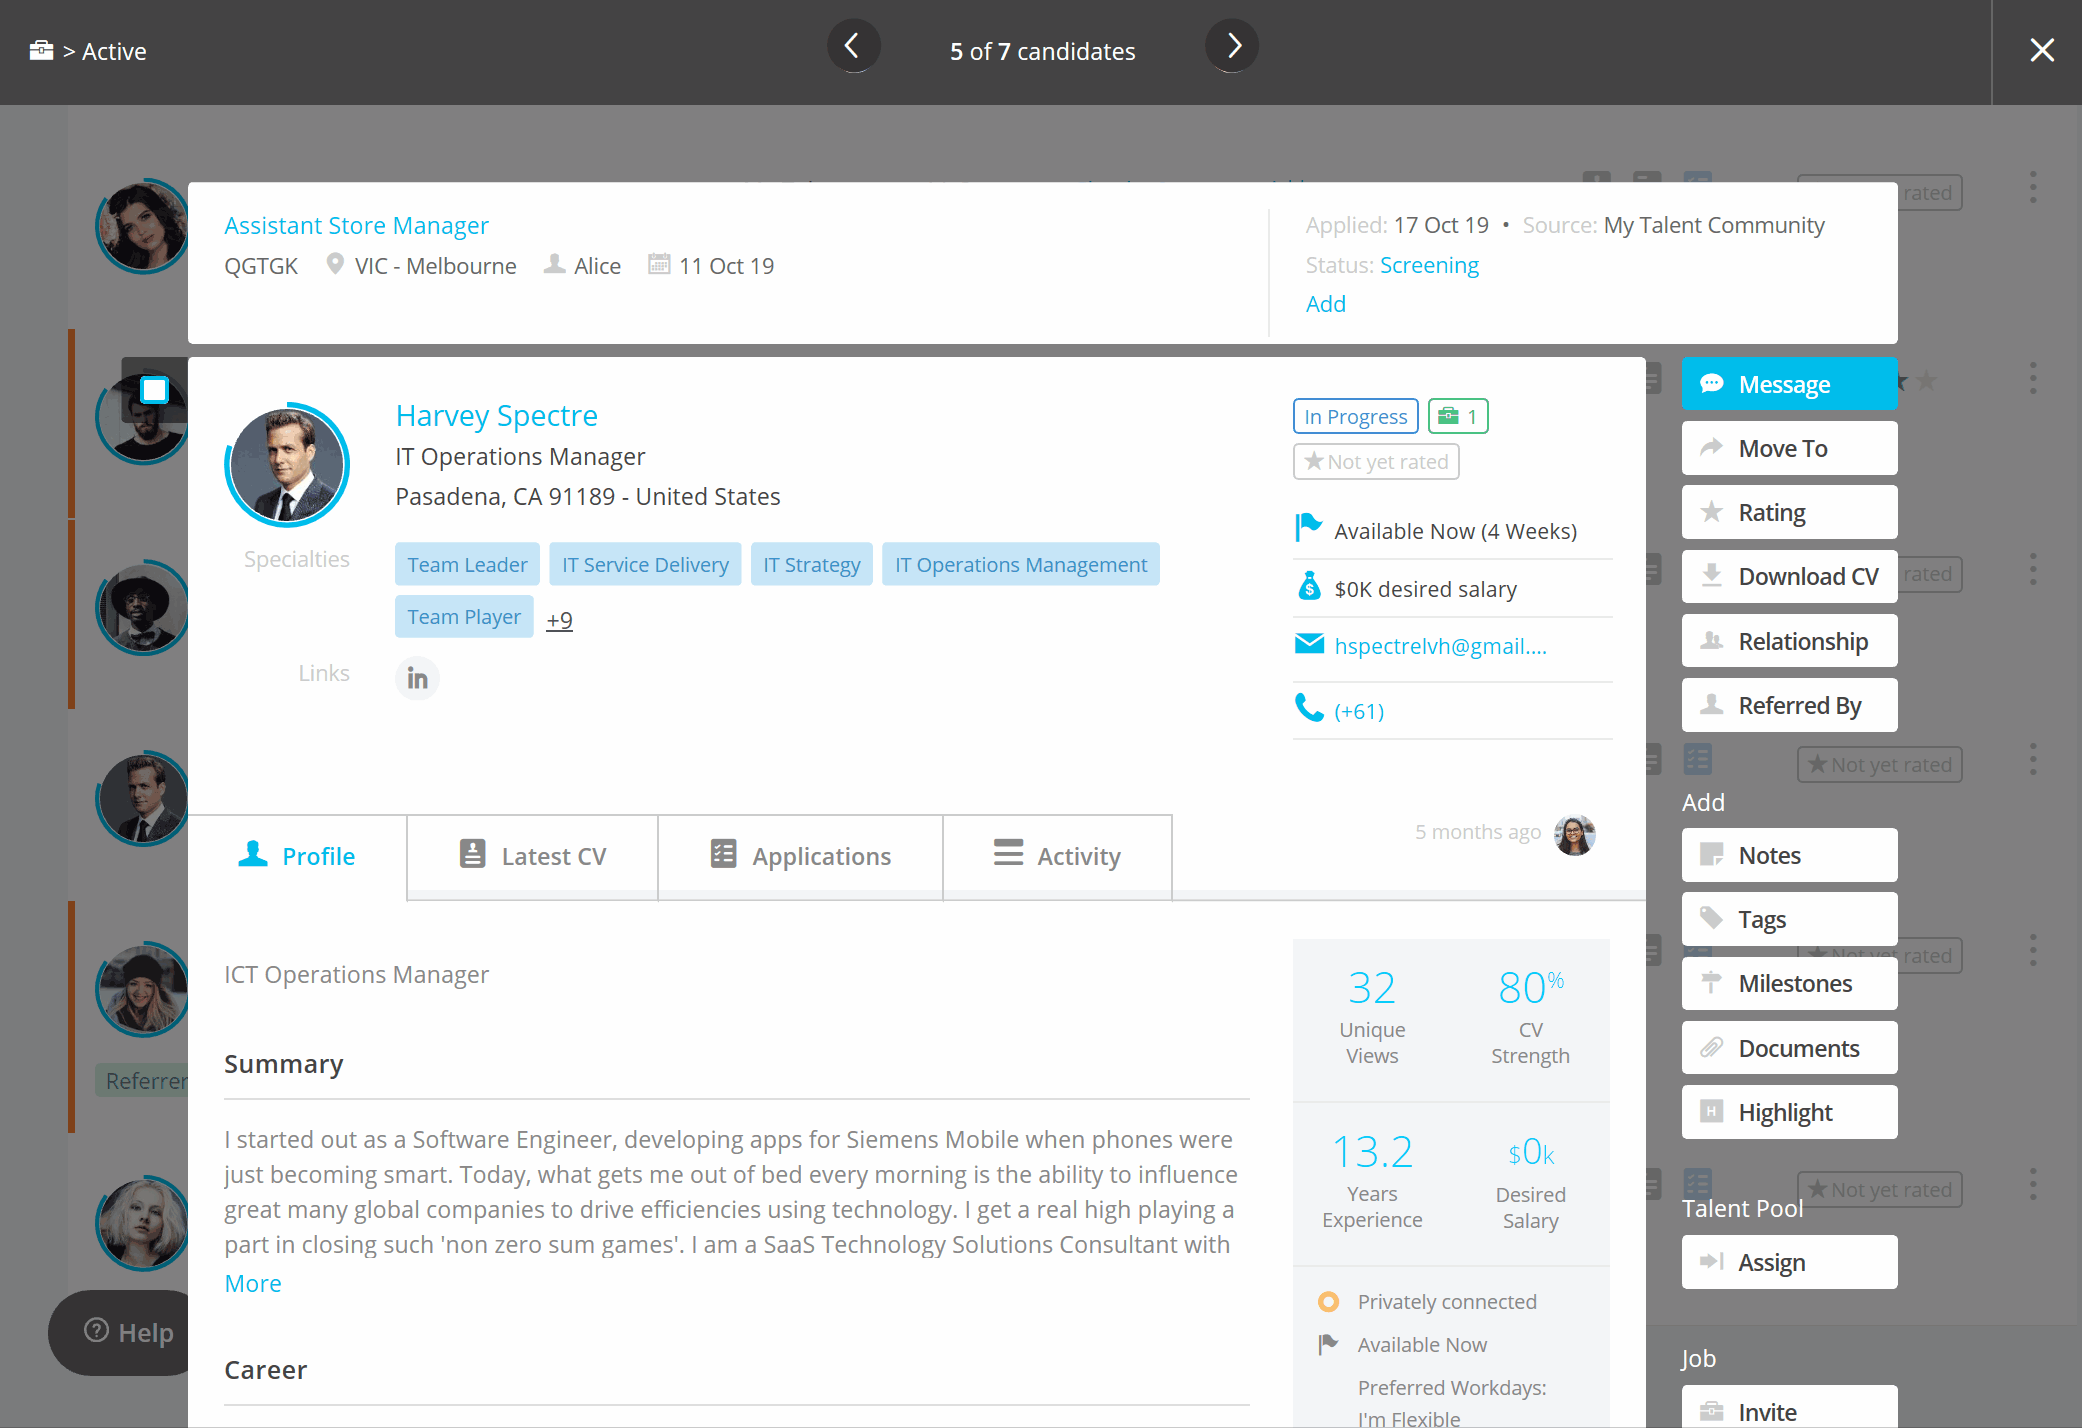Set rating via the Not yet rated badge
This screenshot has height=1428, width=2082.
click(x=1376, y=462)
